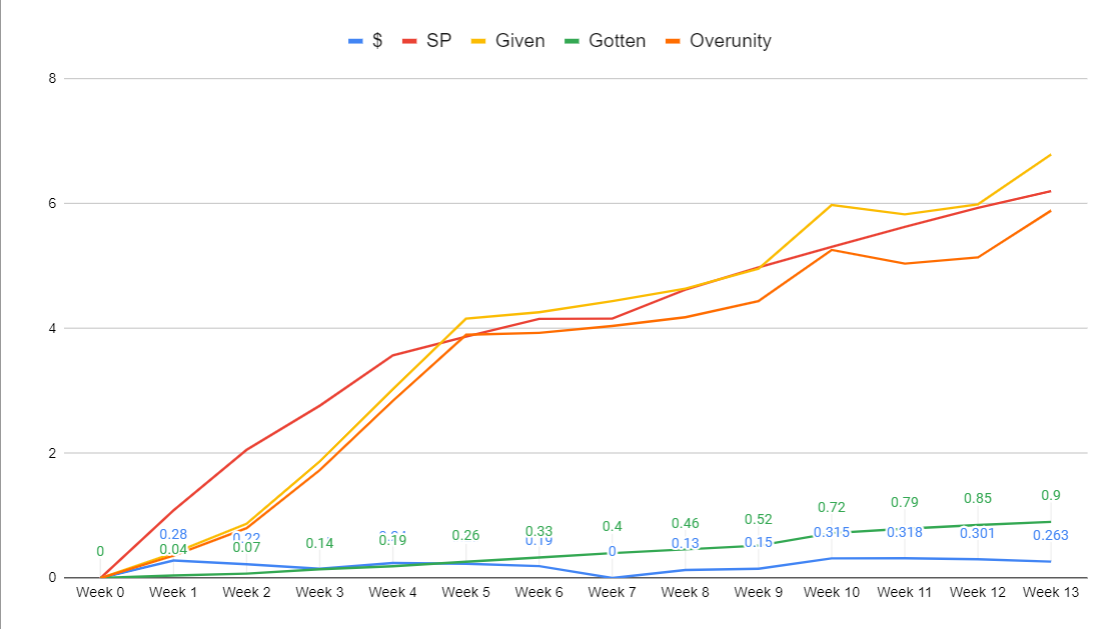This screenshot has width=1113, height=629.
Task: Click the Given line peak at Week 13
Action: pos(1051,155)
